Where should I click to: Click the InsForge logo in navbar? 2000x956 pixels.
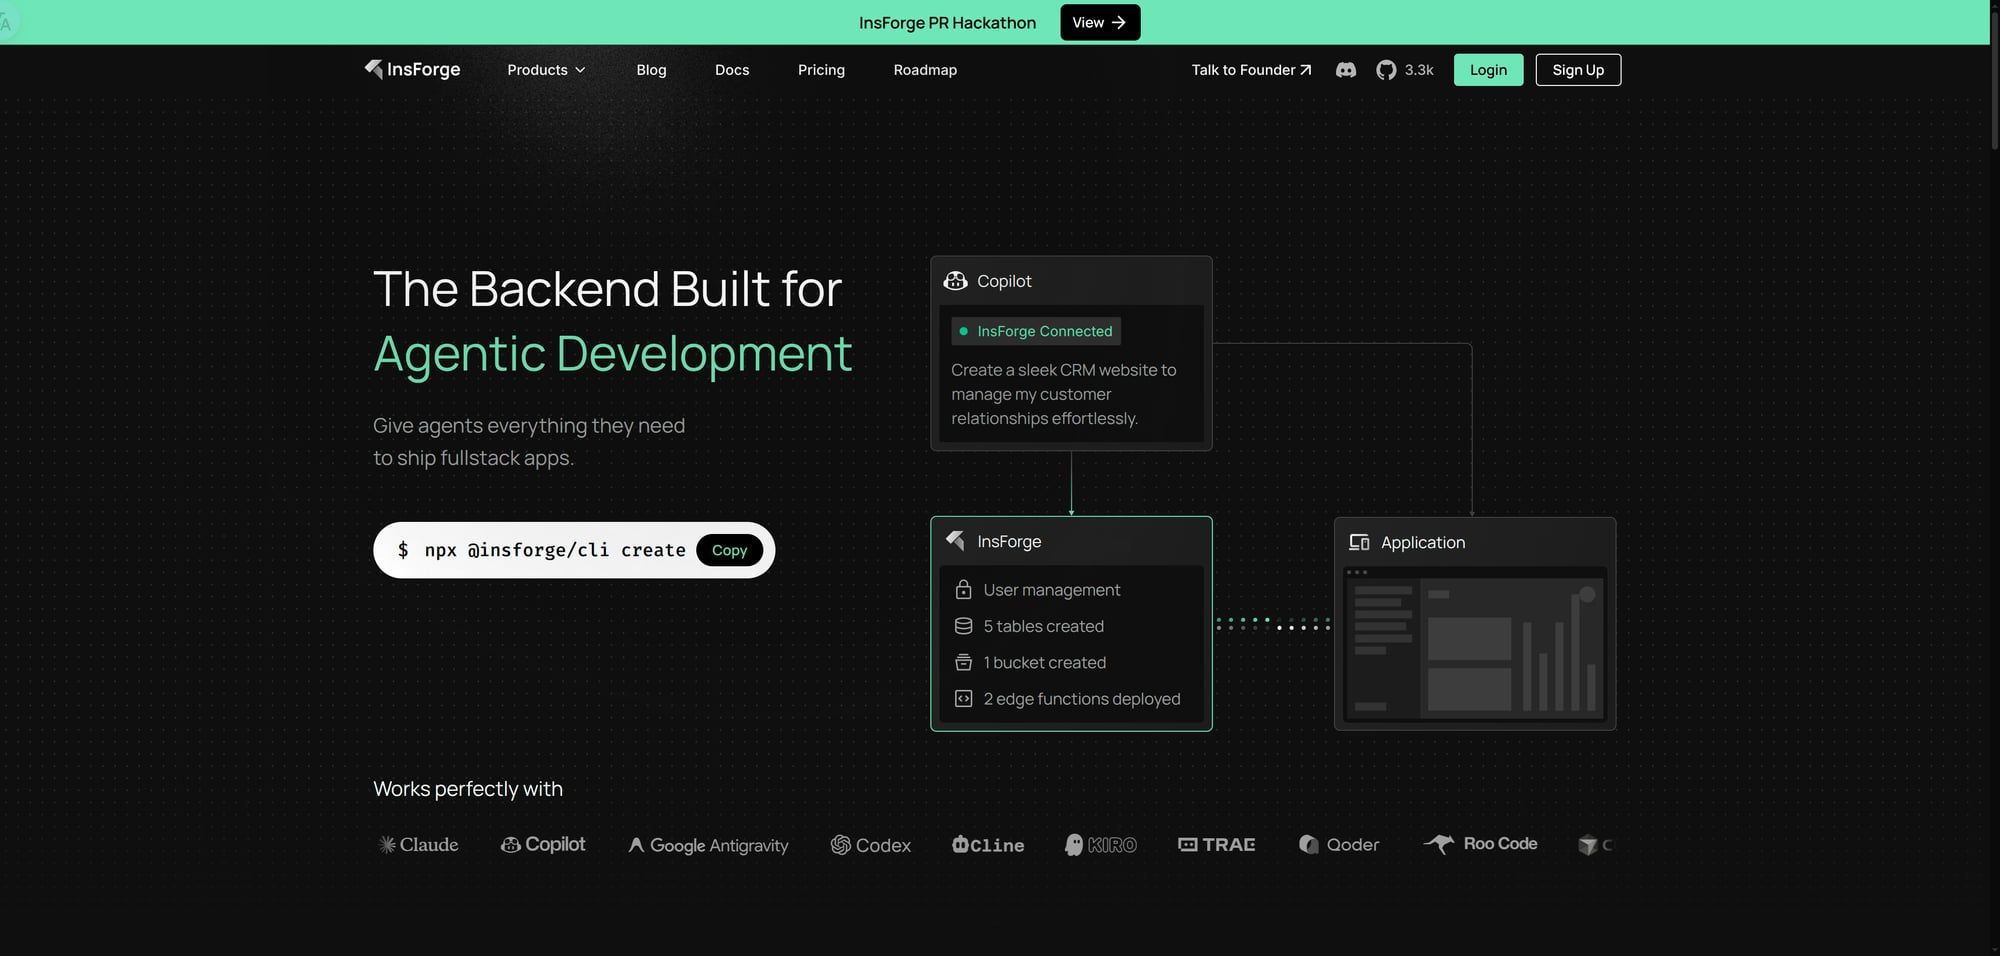pyautogui.click(x=412, y=69)
